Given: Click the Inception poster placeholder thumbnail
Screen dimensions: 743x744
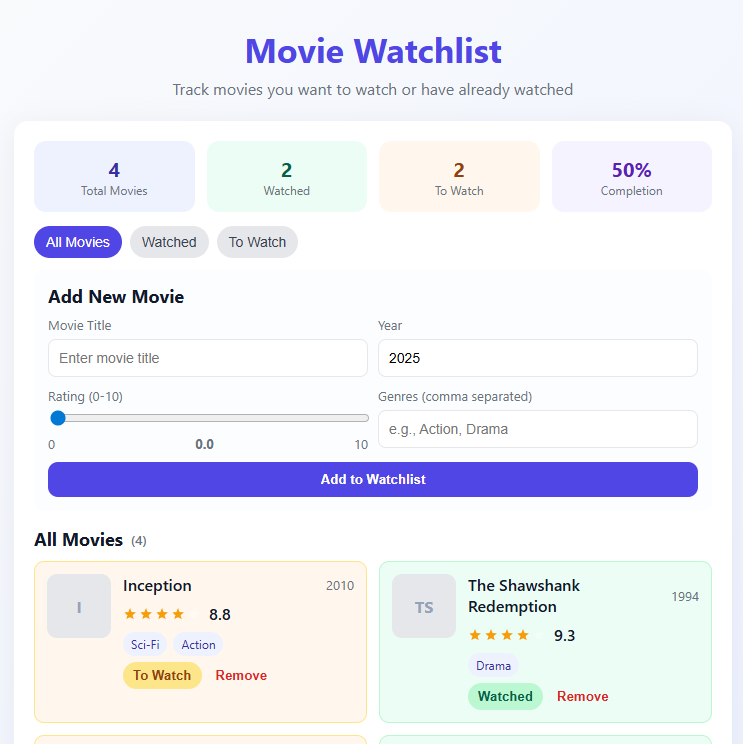Looking at the screenshot, I should click(x=79, y=606).
